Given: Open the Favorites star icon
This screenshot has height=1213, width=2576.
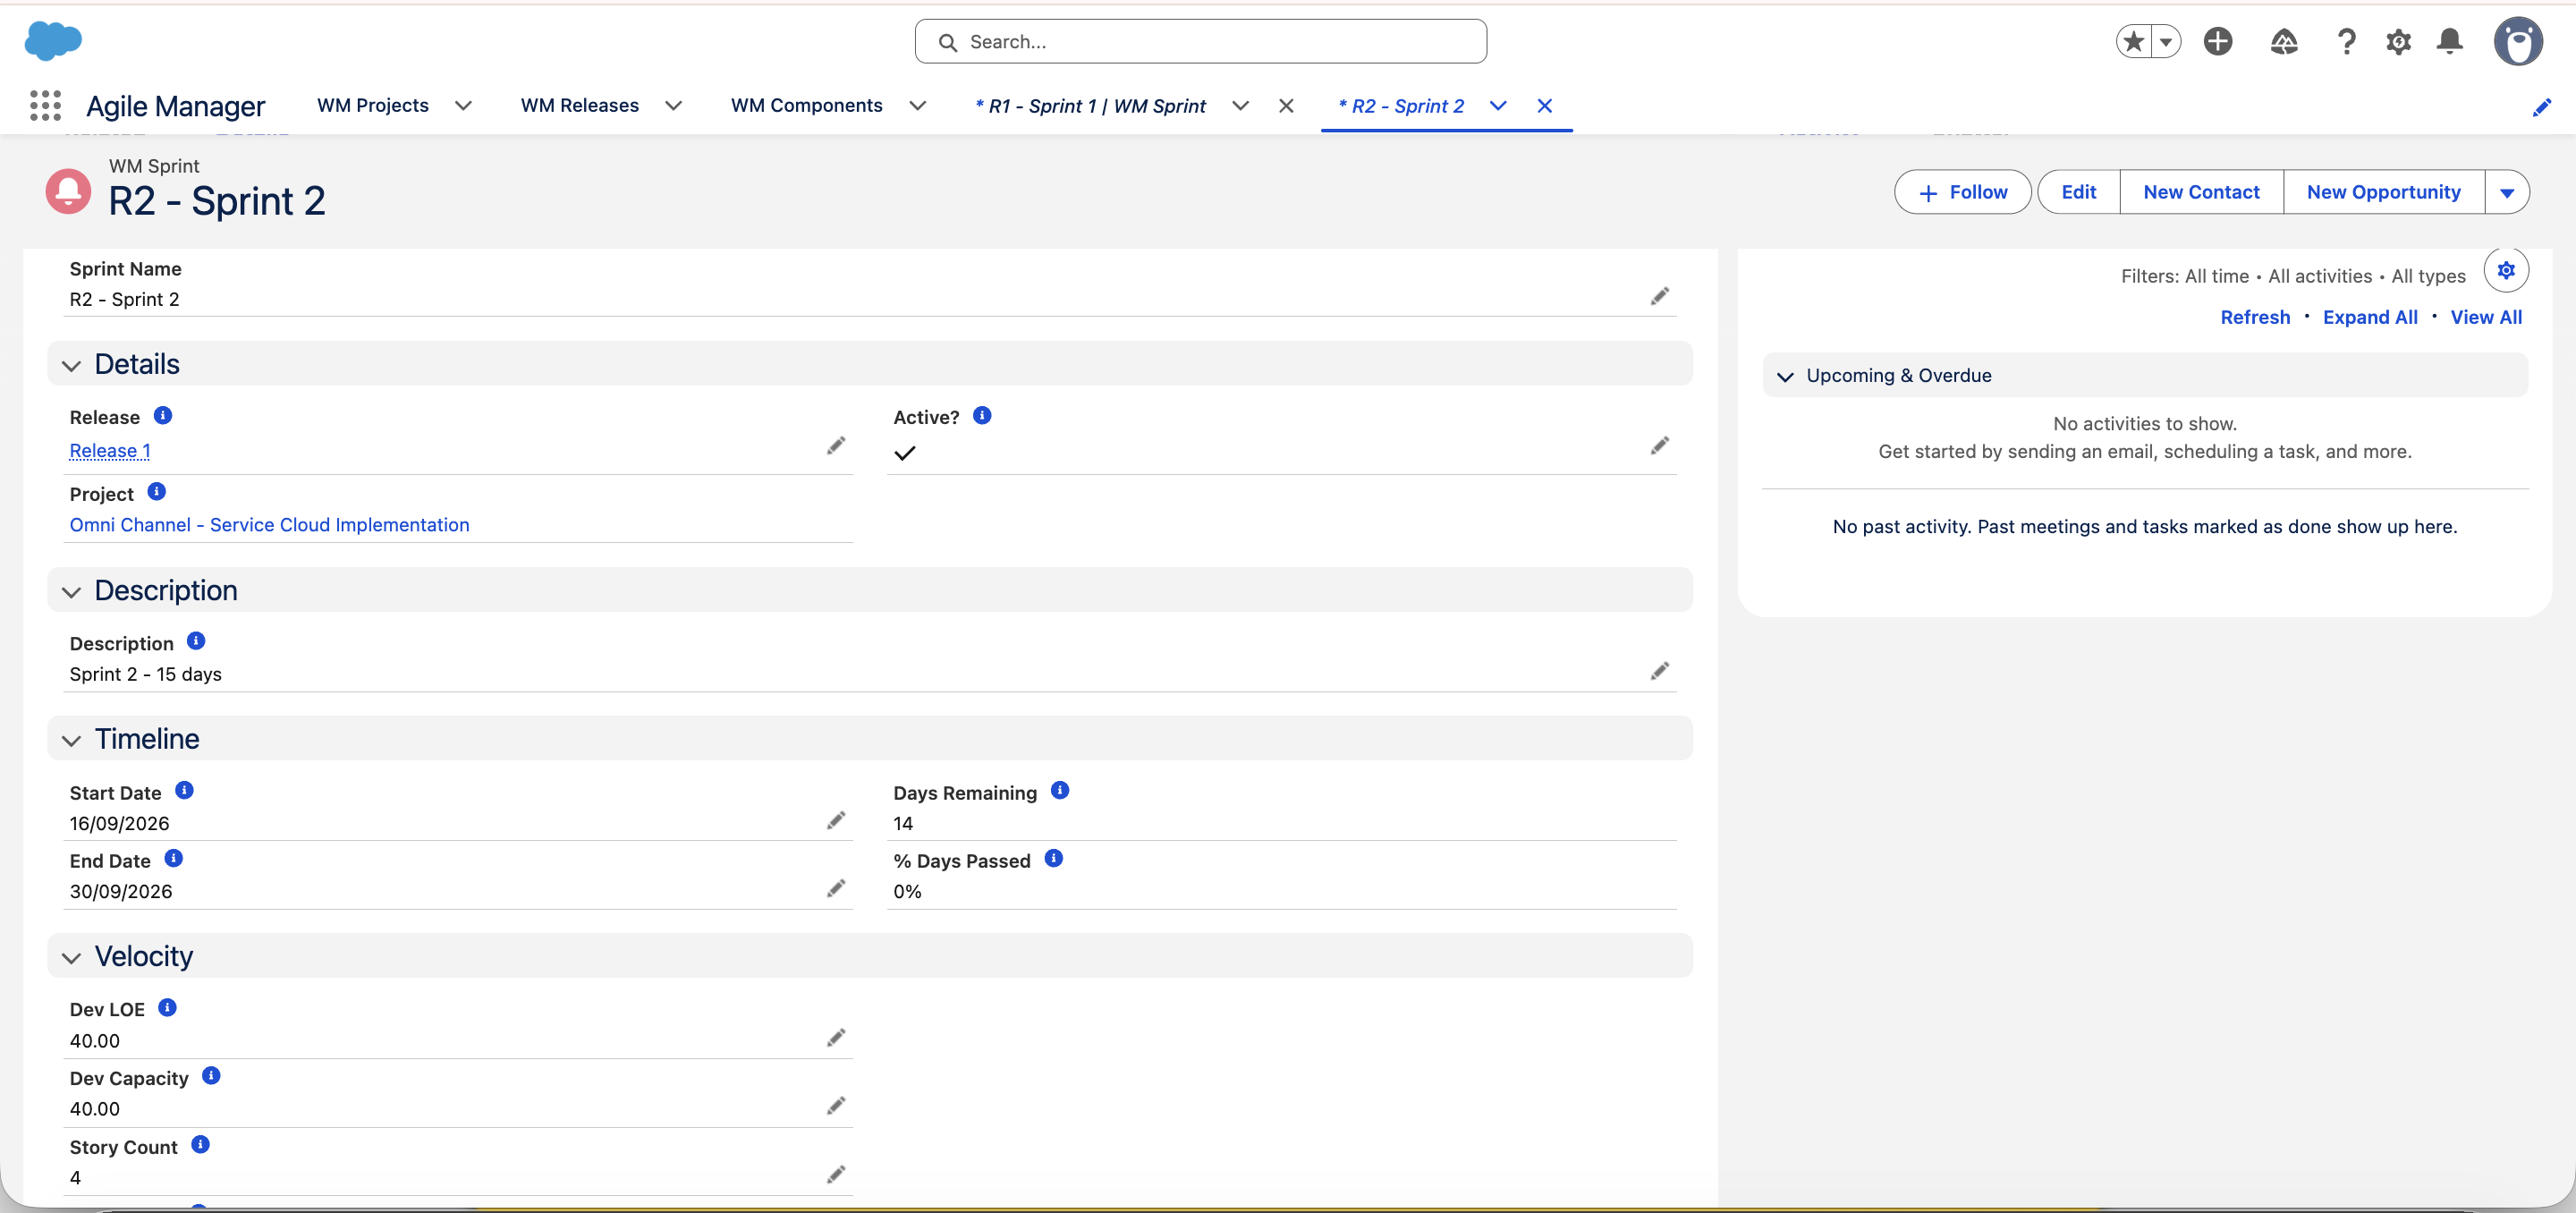Looking at the screenshot, I should 2133,41.
